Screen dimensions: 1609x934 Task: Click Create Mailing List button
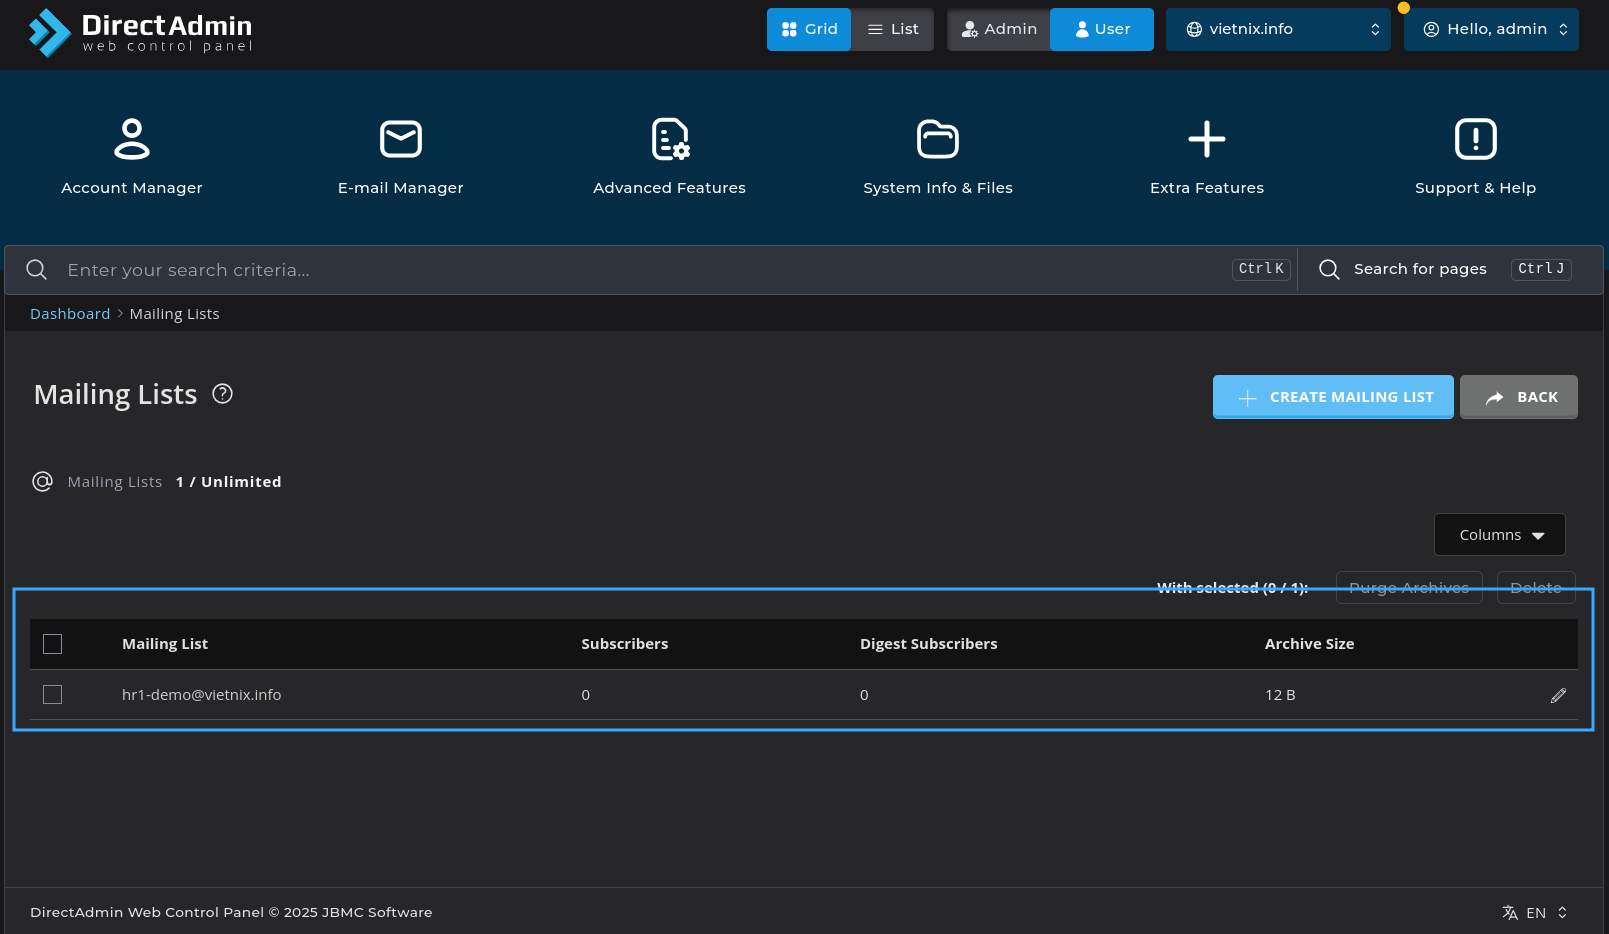pos(1332,397)
